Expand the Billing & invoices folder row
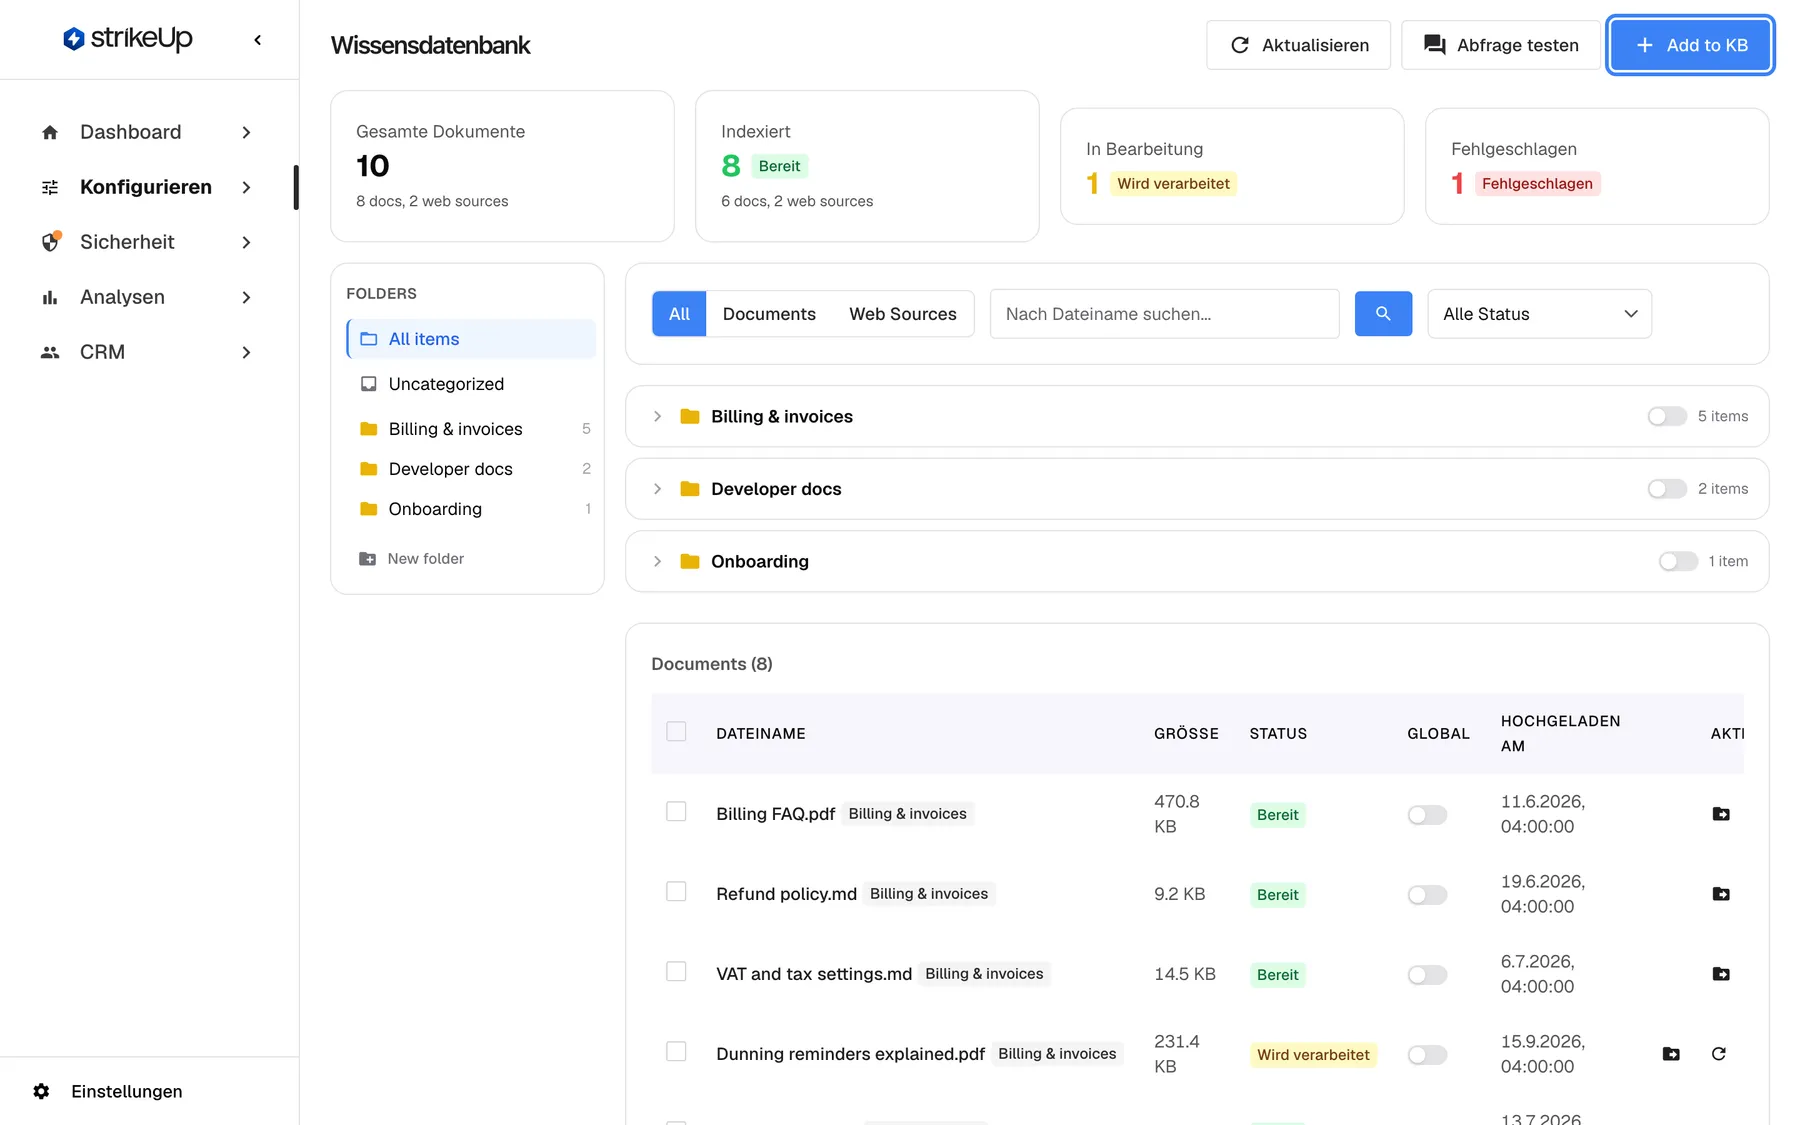This screenshot has height=1125, width=1800. pos(657,416)
